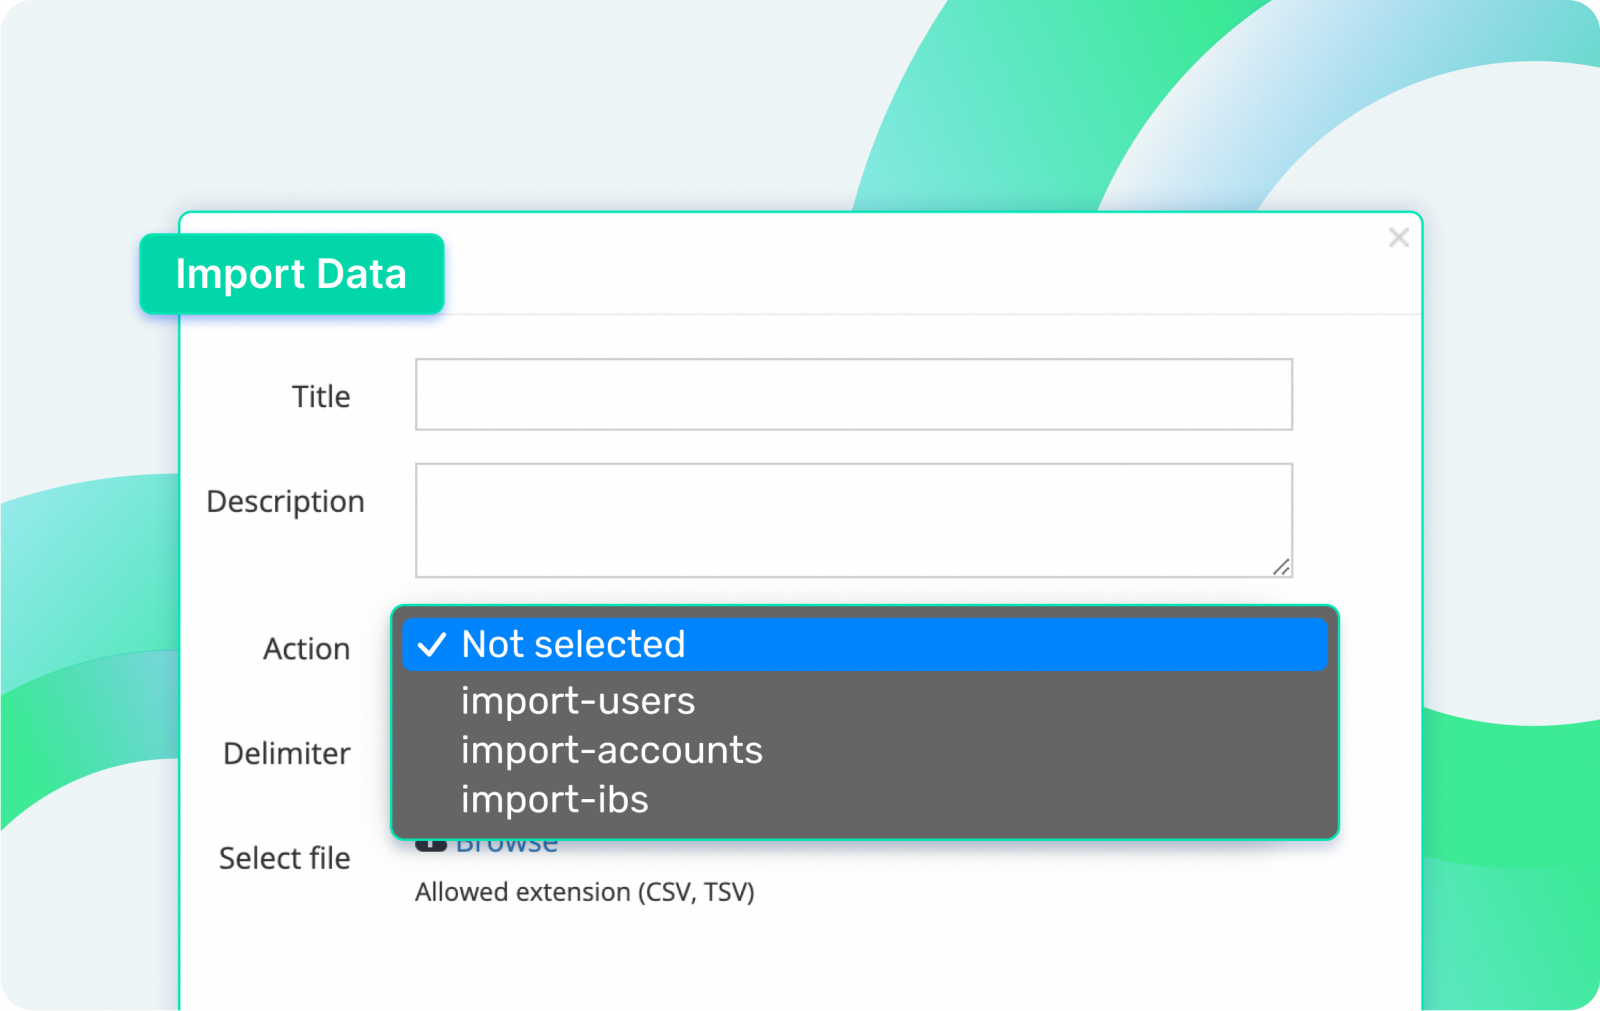Click the Import Data header badge

(292, 274)
